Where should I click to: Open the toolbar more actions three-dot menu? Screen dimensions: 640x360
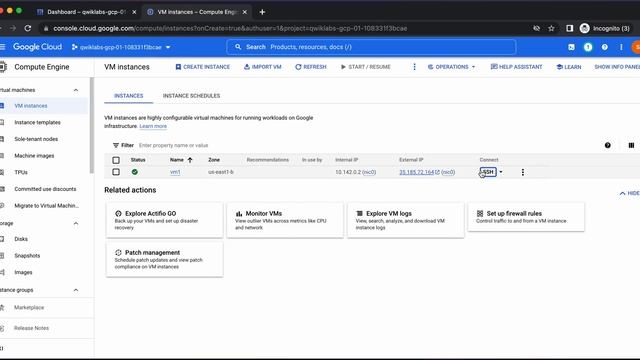pos(414,67)
